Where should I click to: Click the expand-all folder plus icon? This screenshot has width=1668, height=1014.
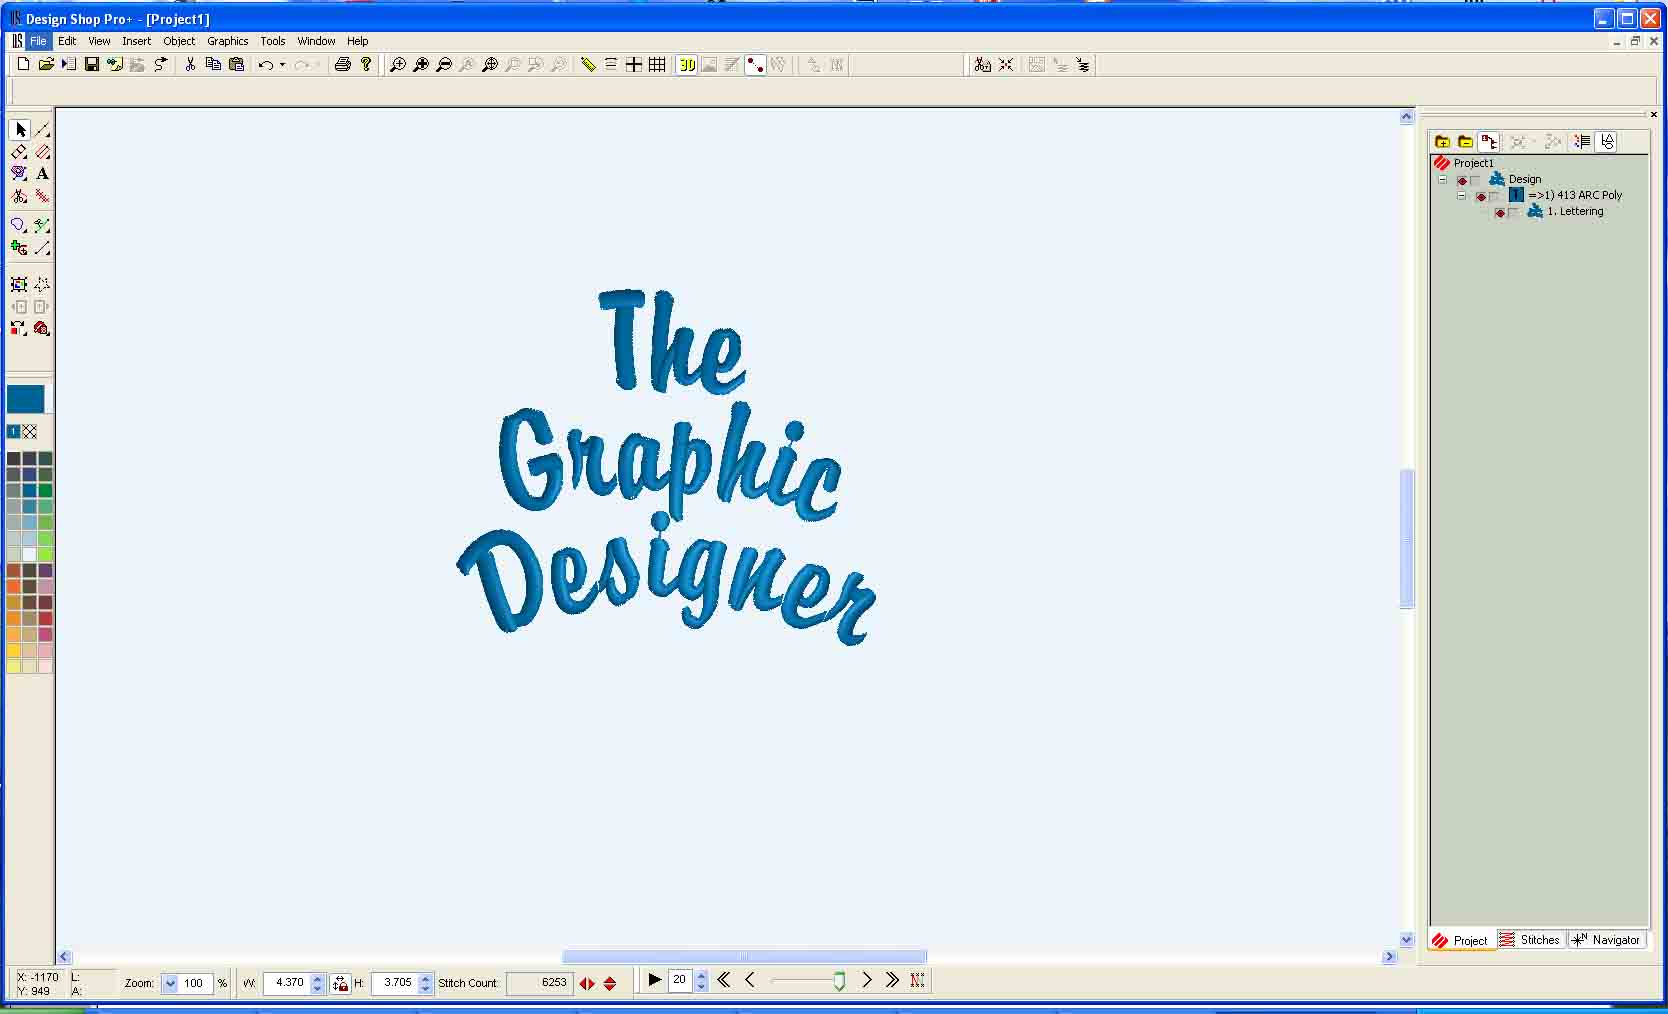click(1442, 142)
